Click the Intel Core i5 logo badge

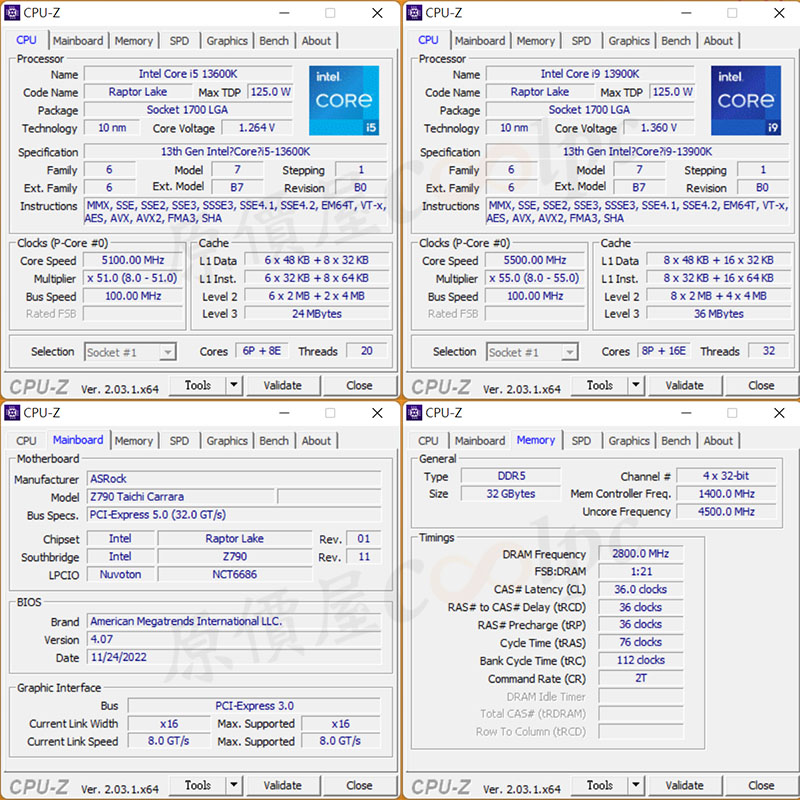tap(344, 101)
